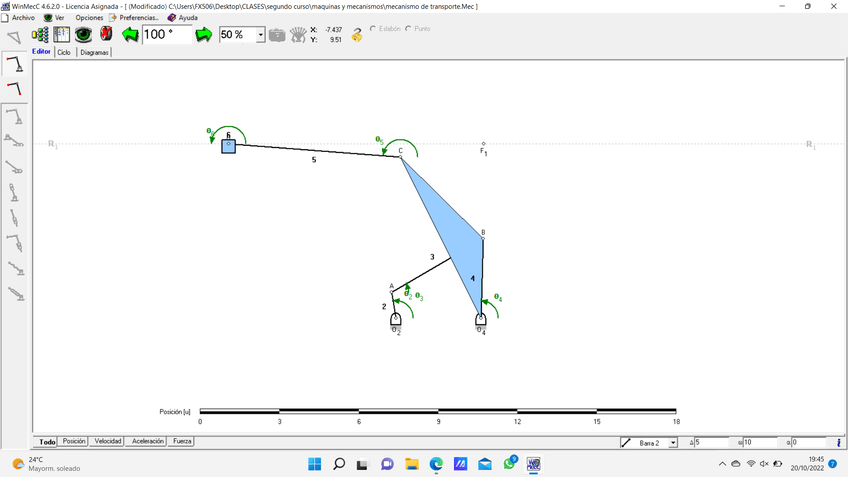848x477 pixels.
Task: Click the Posición scale bar ruler
Action: 438,411
